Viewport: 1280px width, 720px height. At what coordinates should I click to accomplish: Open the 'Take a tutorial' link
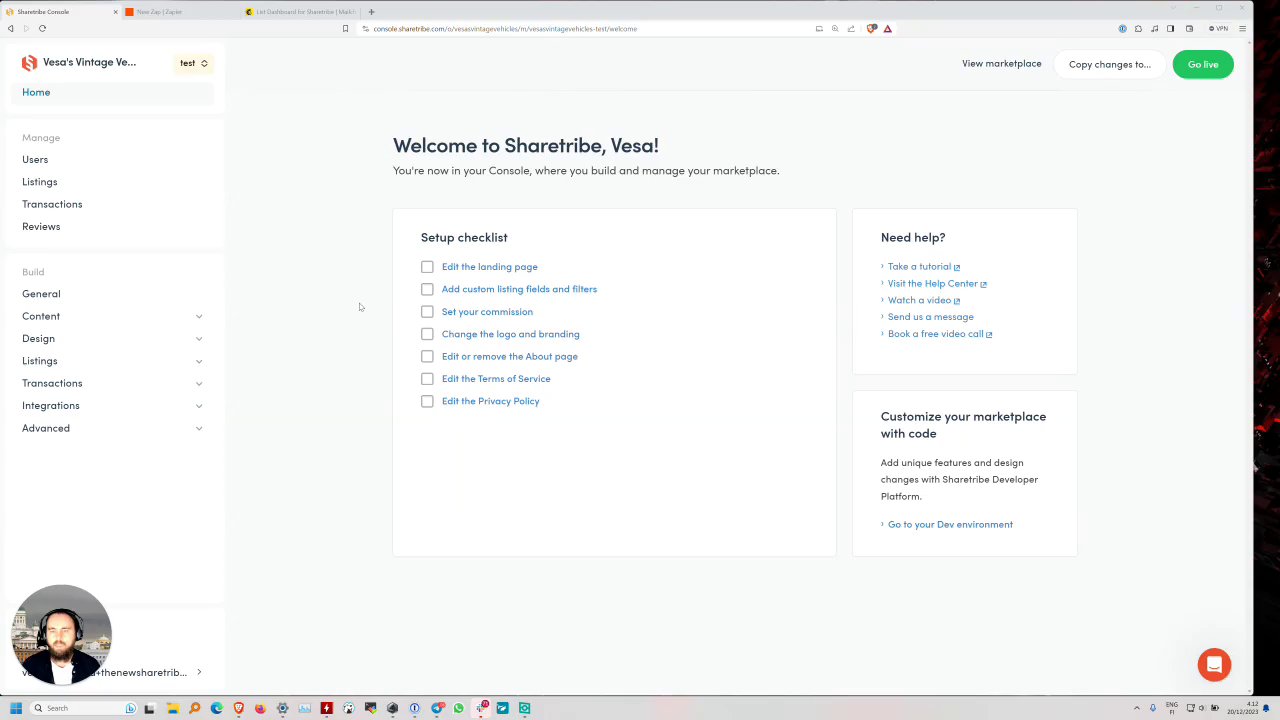click(x=923, y=267)
